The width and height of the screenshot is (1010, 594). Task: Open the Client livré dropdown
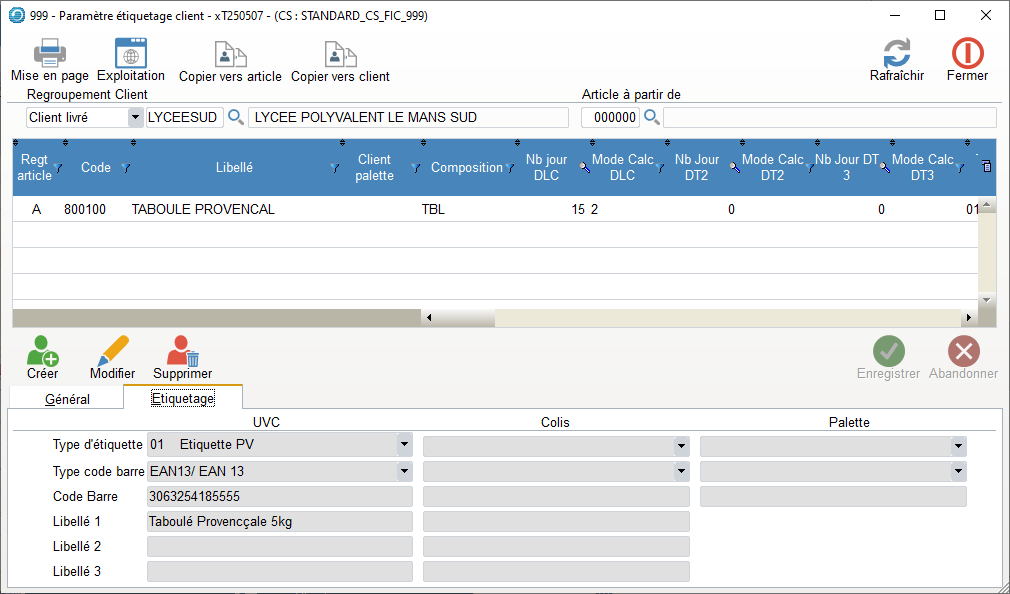(x=135, y=118)
